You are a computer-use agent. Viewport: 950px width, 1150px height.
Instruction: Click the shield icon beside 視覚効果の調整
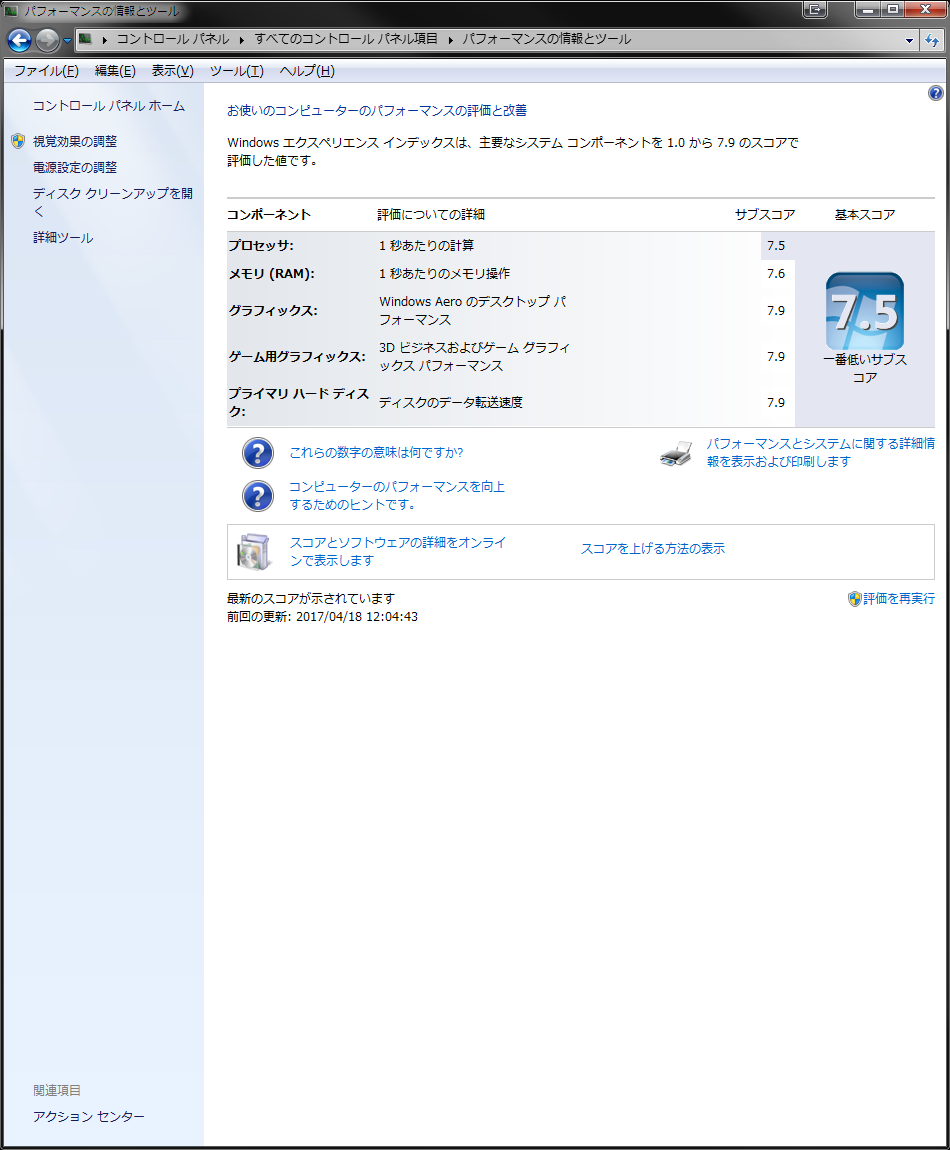pyautogui.click(x=18, y=141)
